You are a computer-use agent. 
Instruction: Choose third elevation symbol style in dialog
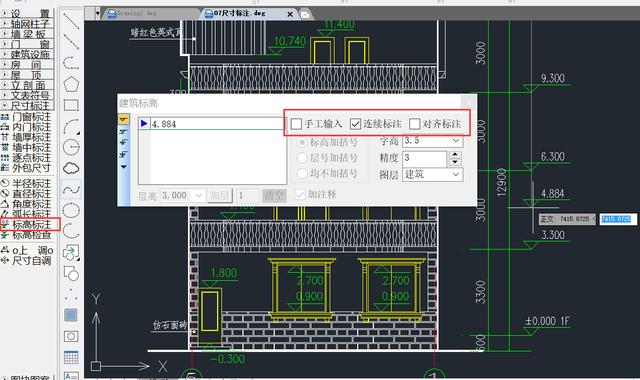(x=123, y=142)
